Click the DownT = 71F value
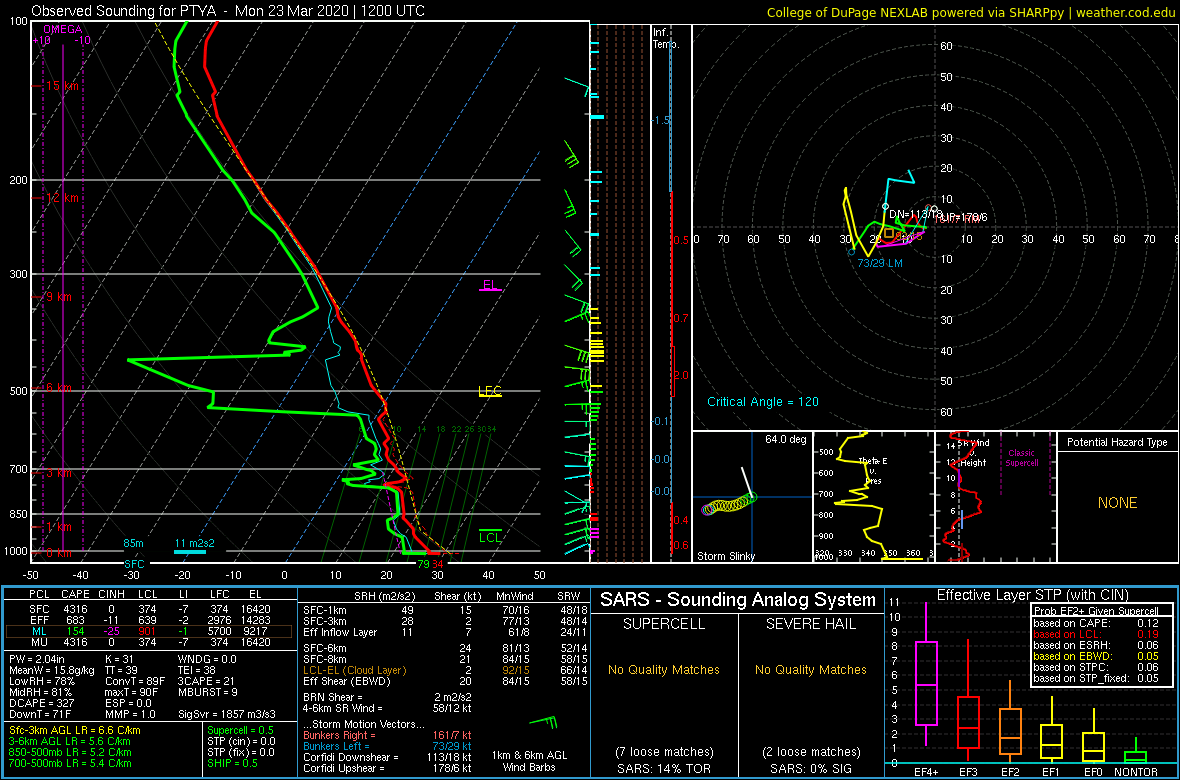This screenshot has height=780, width=1180. [38, 712]
